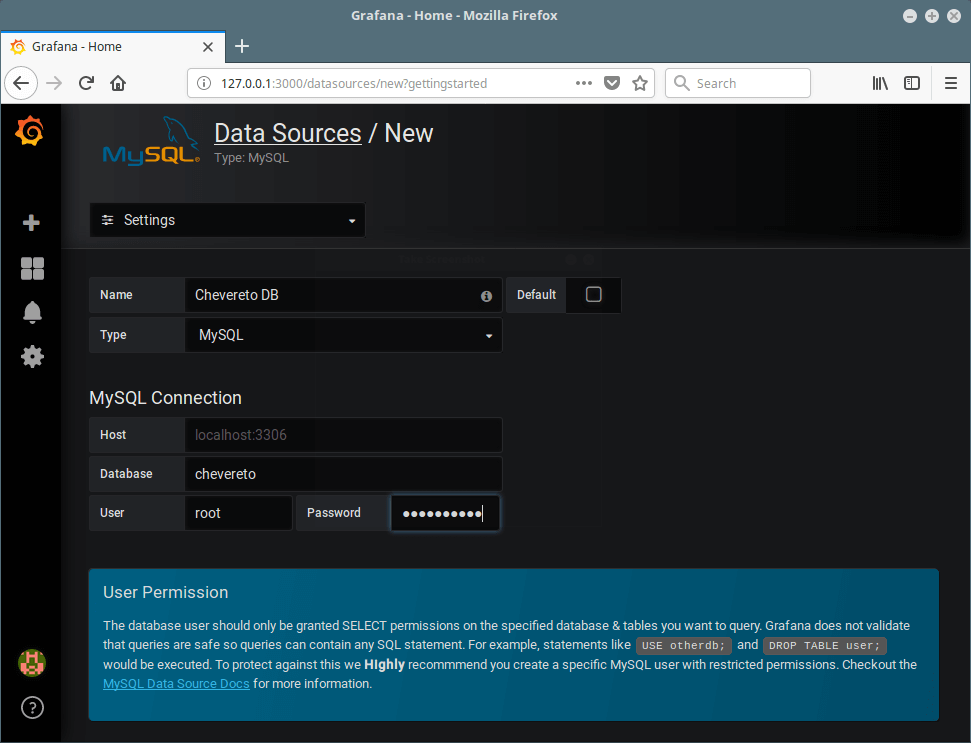Click the Data Sources breadcrumb link

point(288,133)
